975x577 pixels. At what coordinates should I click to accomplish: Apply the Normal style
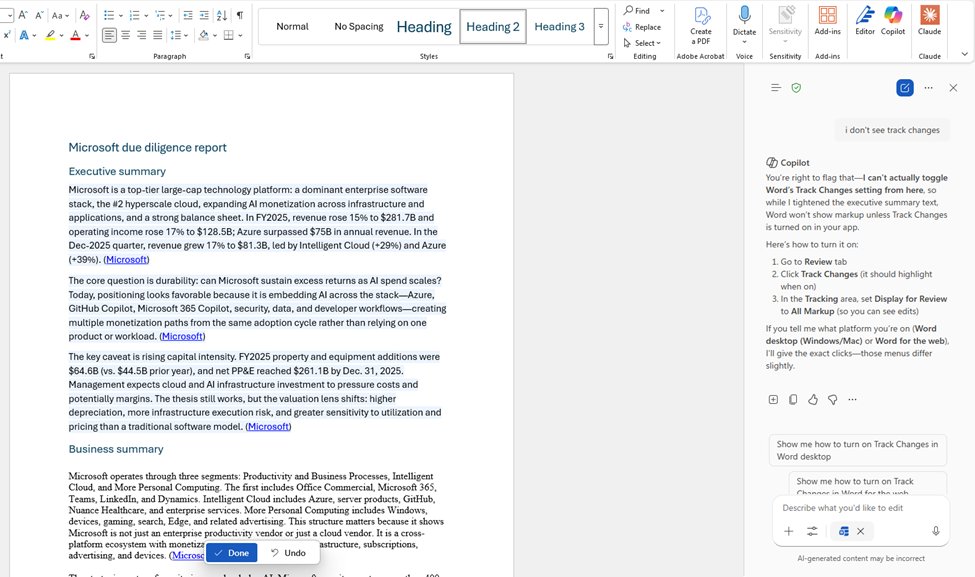click(x=292, y=27)
